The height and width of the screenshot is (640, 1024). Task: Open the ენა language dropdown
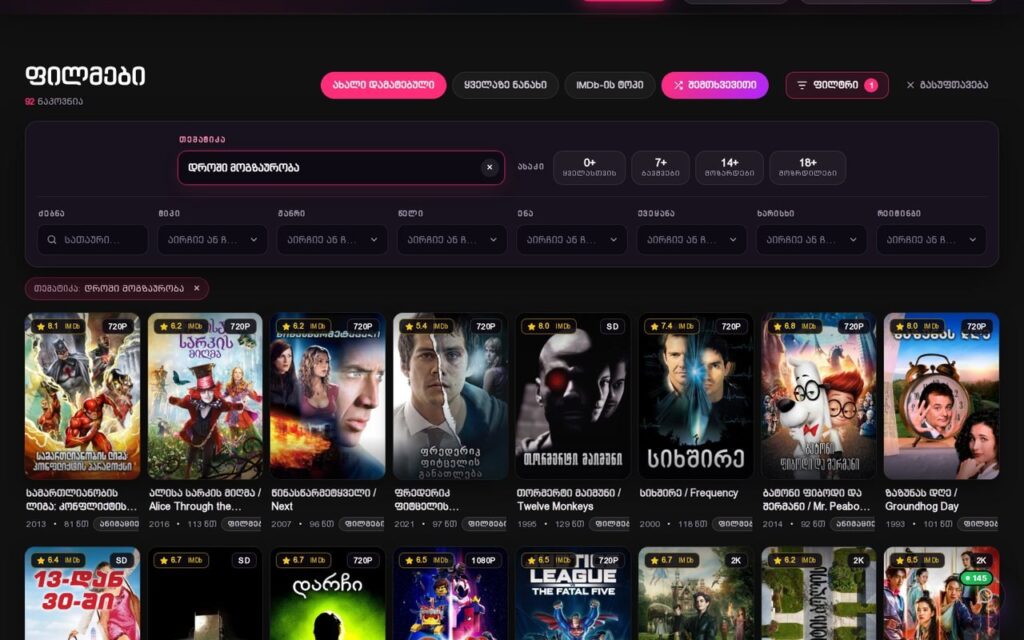click(572, 240)
